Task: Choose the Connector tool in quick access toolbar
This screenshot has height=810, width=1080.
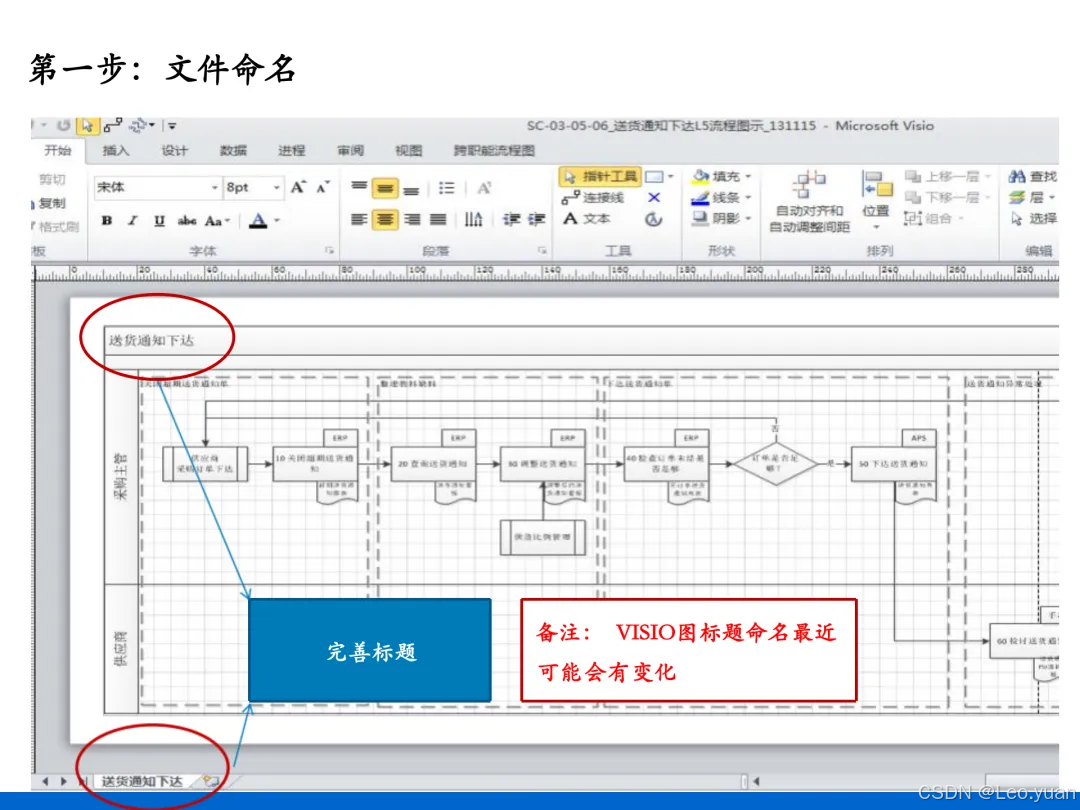Action: (113, 126)
